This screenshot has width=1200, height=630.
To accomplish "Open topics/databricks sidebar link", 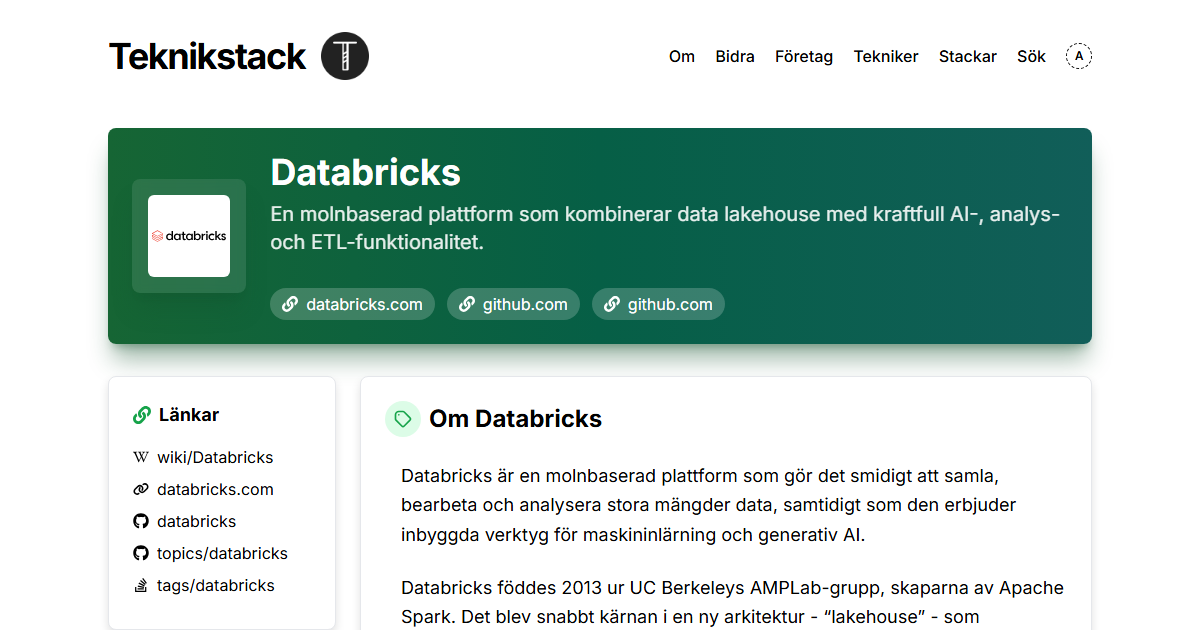I will 222,553.
